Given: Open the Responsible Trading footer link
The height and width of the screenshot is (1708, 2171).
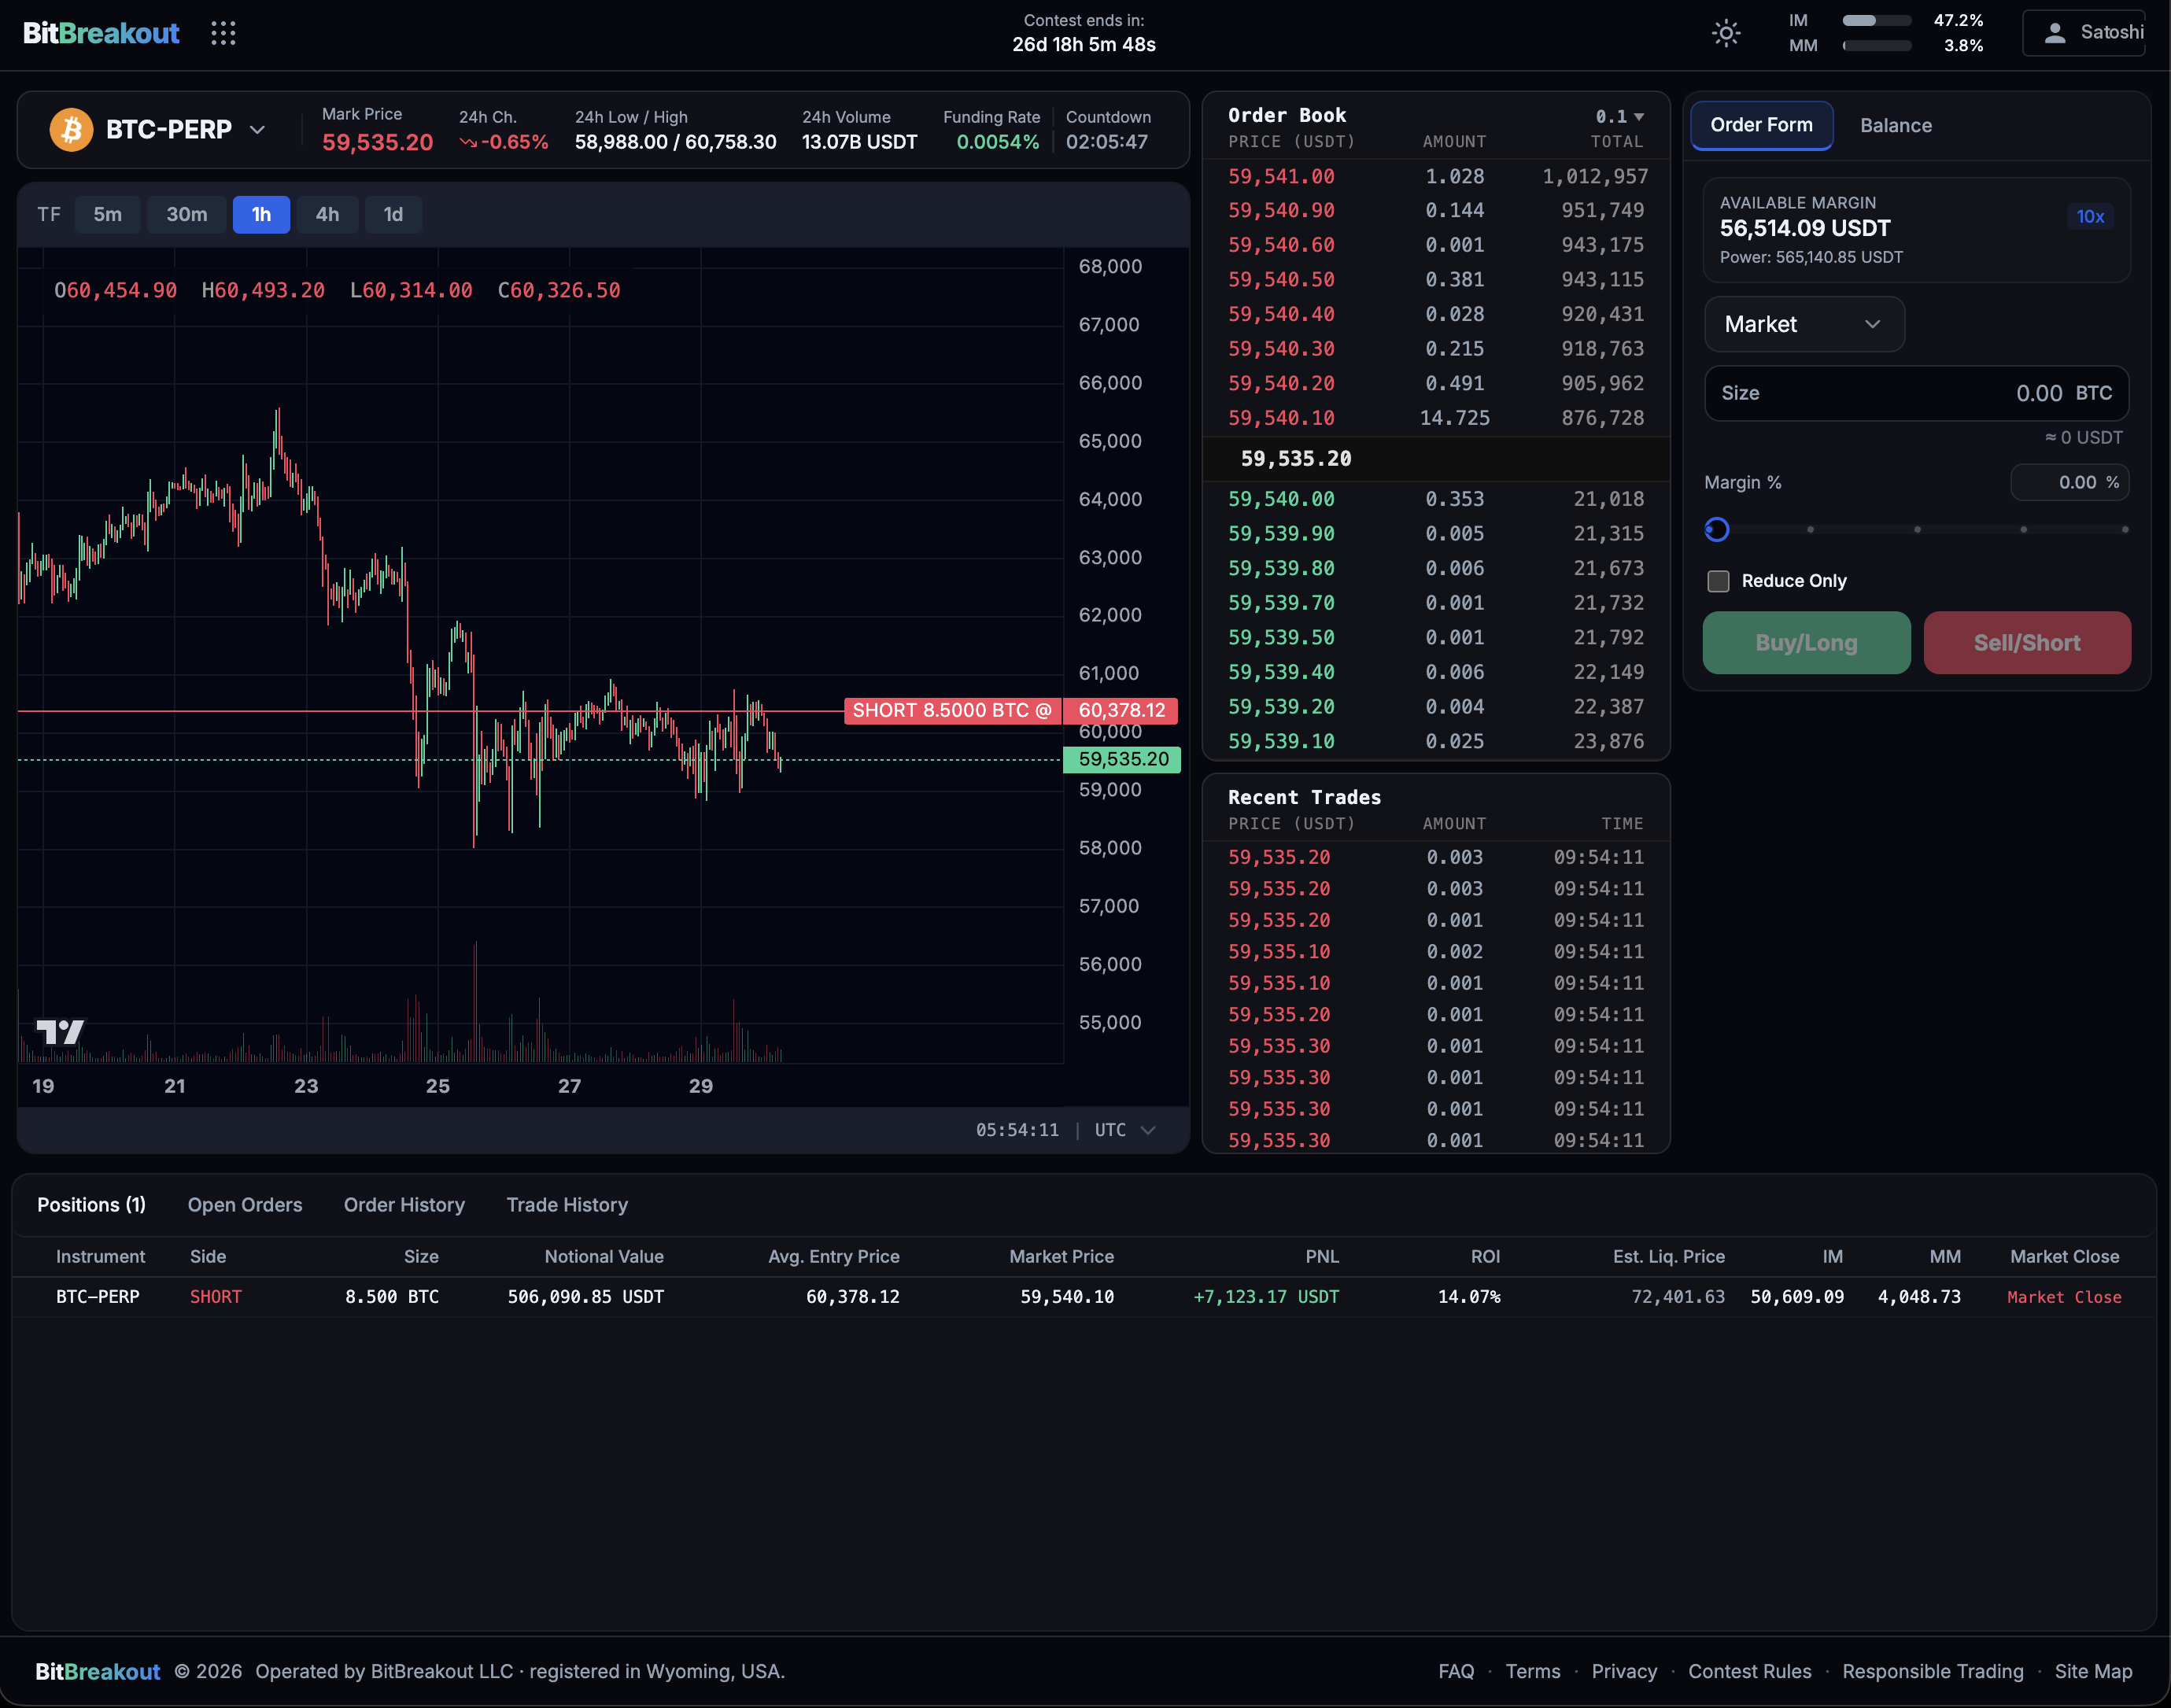Looking at the screenshot, I should click(x=1933, y=1671).
